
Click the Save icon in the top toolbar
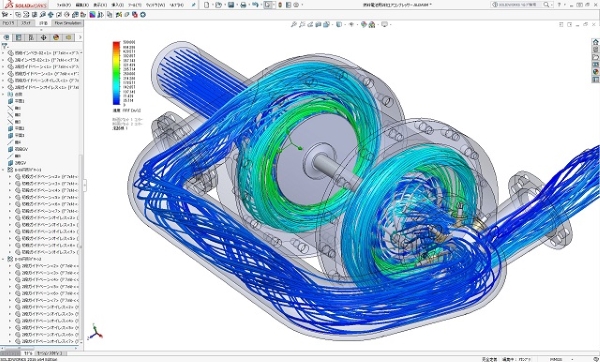[231, 5]
